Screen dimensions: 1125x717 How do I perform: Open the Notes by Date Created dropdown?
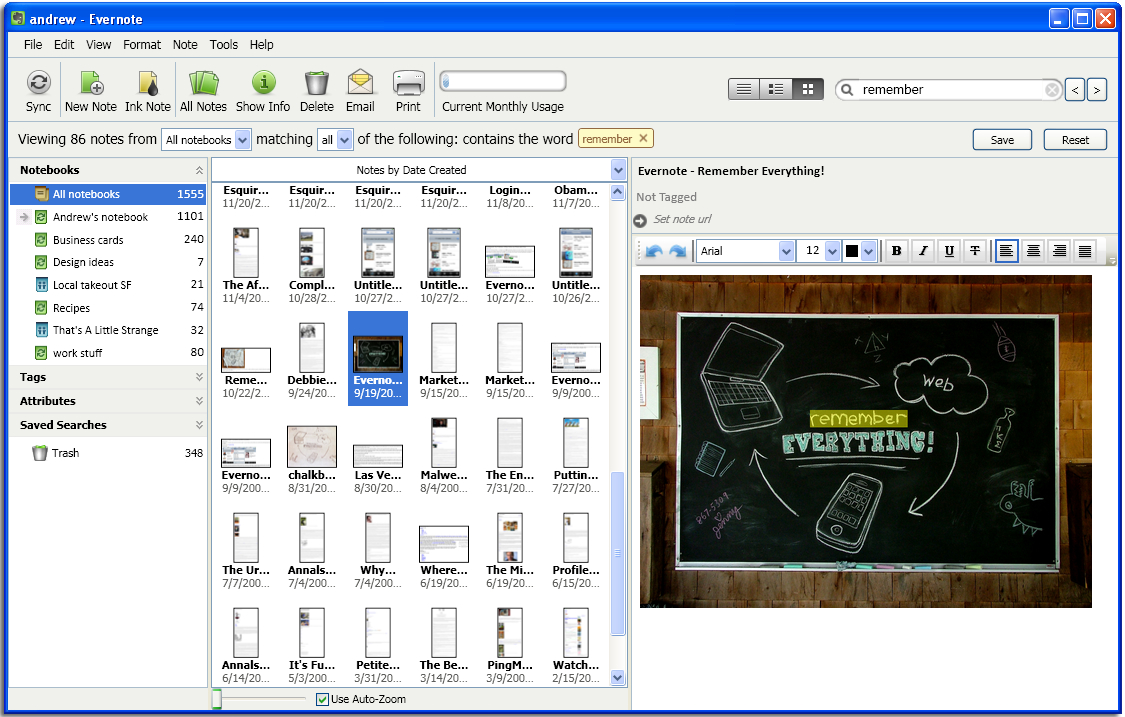click(x=618, y=170)
